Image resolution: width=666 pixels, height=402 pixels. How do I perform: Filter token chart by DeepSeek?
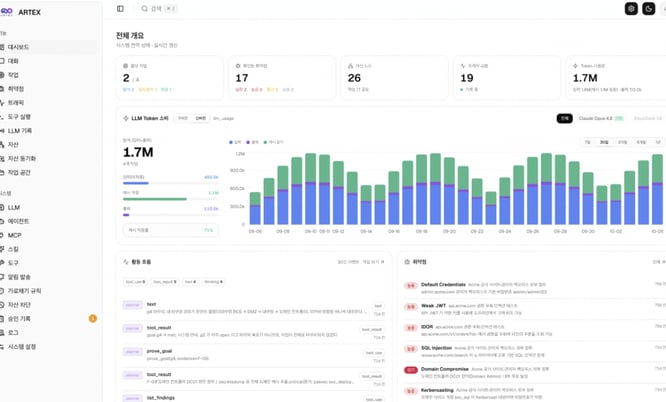pyautogui.click(x=647, y=118)
